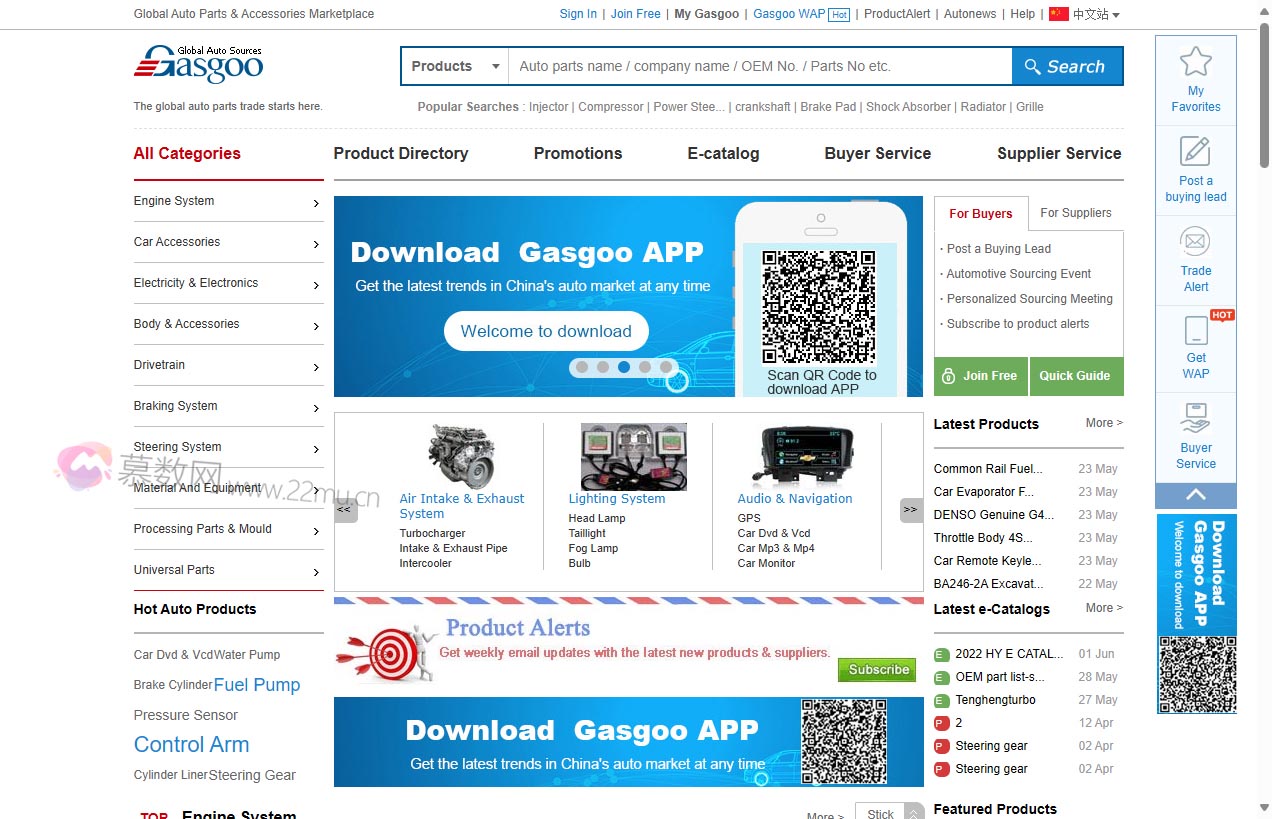Expand the Engine System category
Viewport: 1272px width, 819px height.
tap(228, 201)
